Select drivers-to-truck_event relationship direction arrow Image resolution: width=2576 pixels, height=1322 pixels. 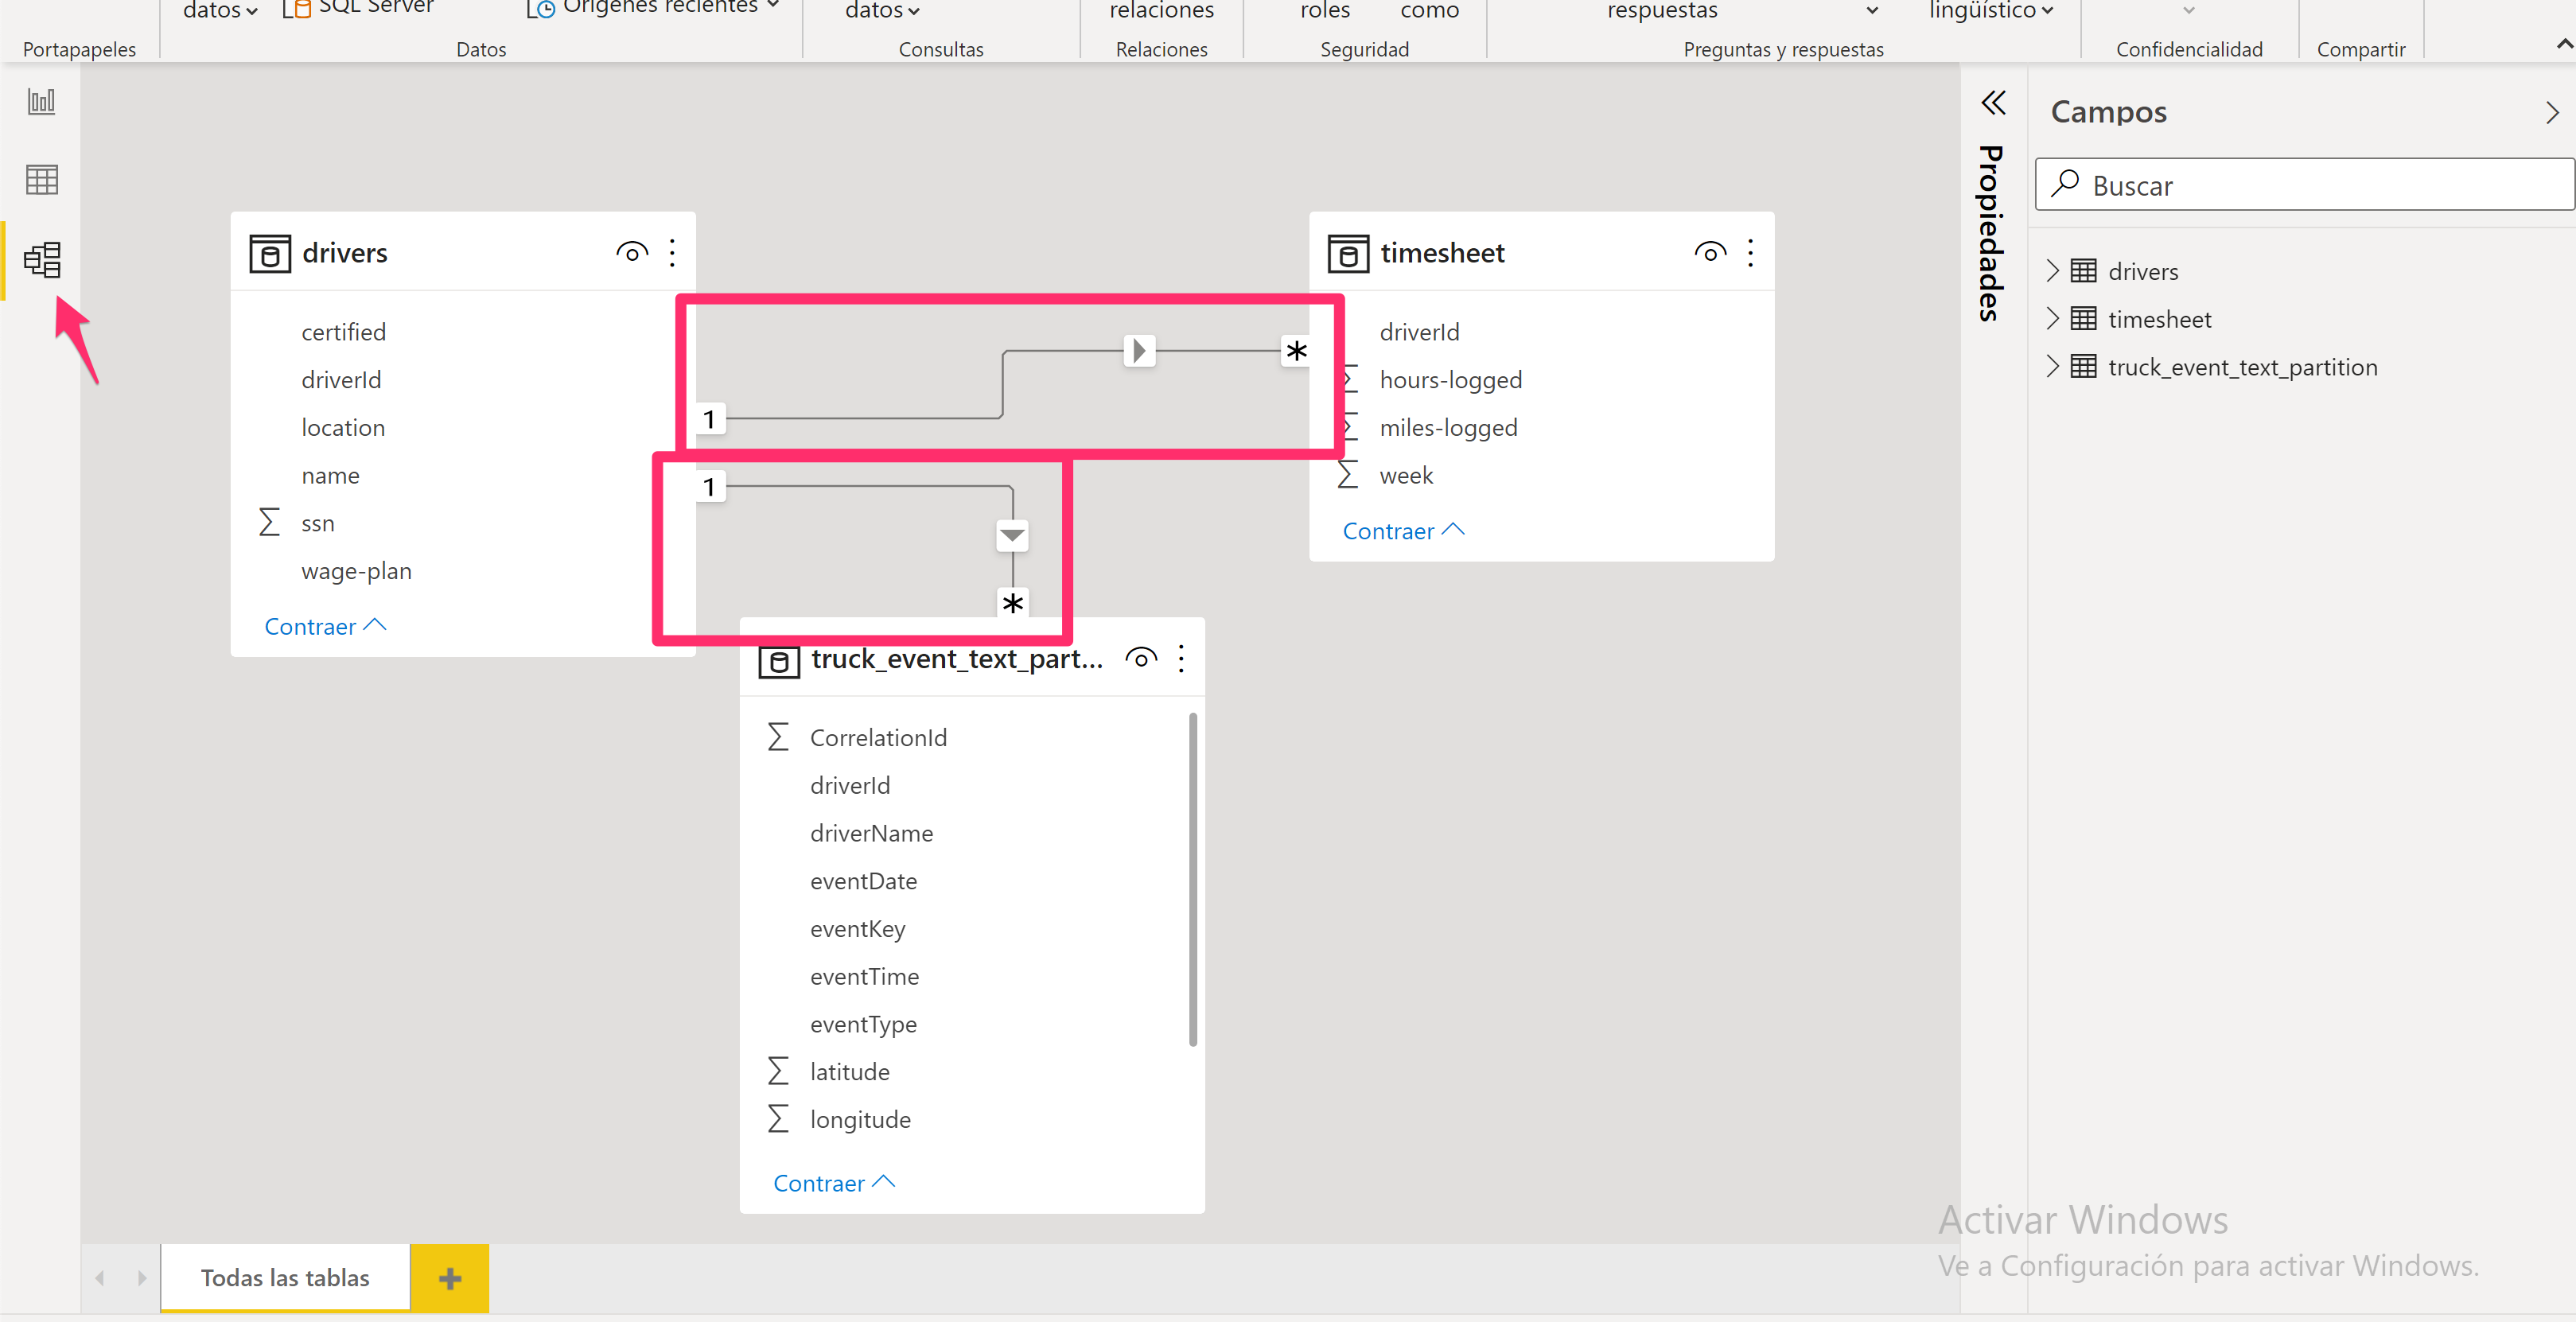1012,535
